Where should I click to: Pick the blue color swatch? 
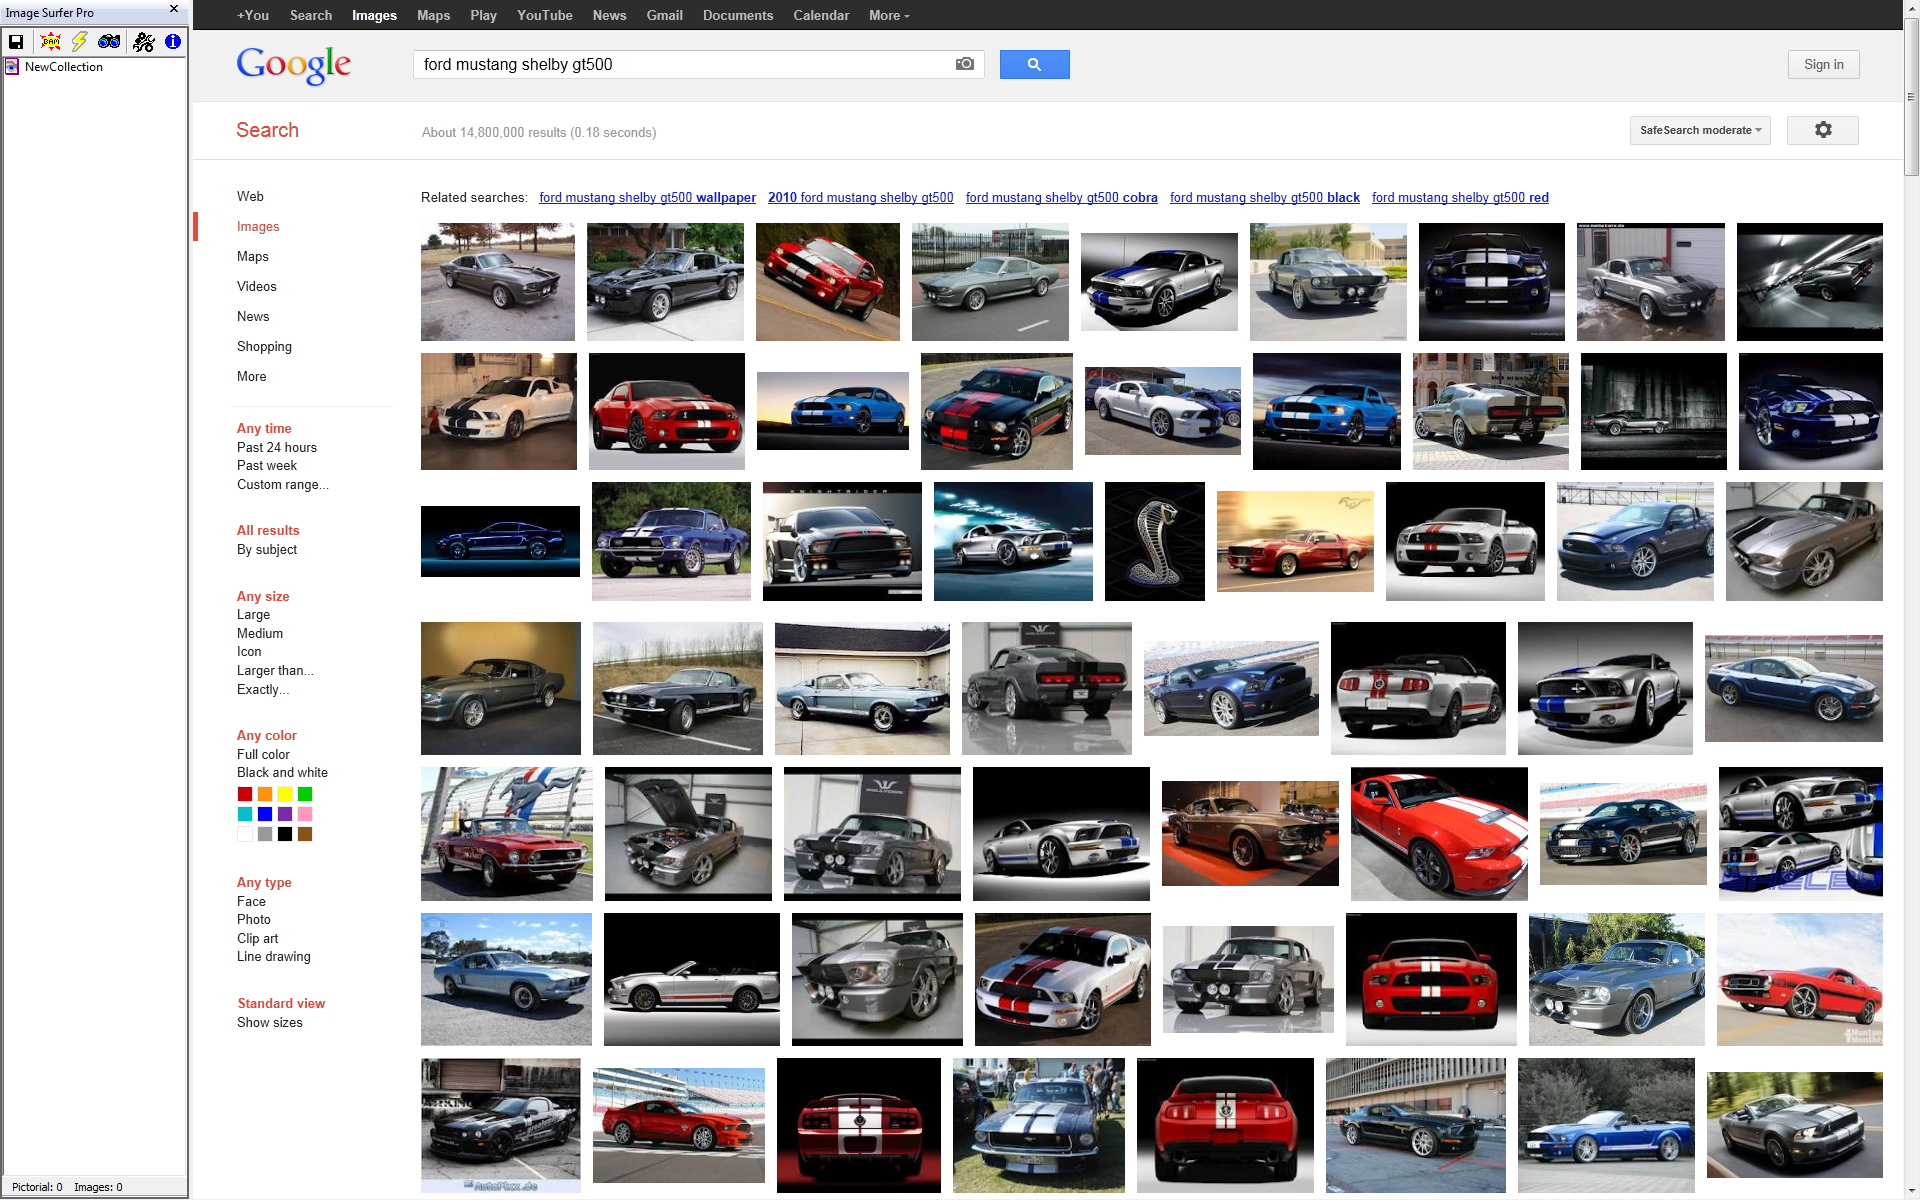(x=265, y=814)
